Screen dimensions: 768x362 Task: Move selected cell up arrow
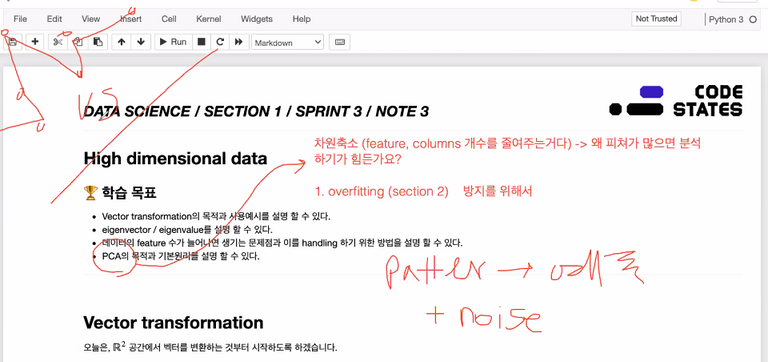[x=121, y=42]
